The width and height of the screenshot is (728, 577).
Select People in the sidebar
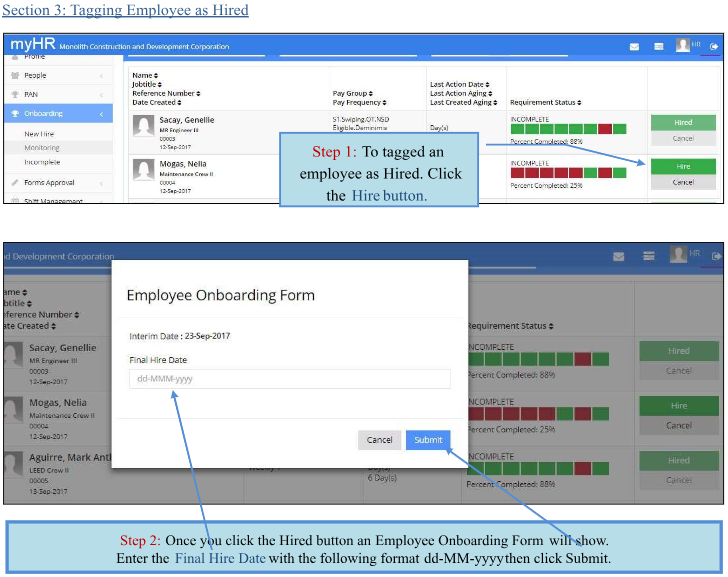[x=35, y=75]
